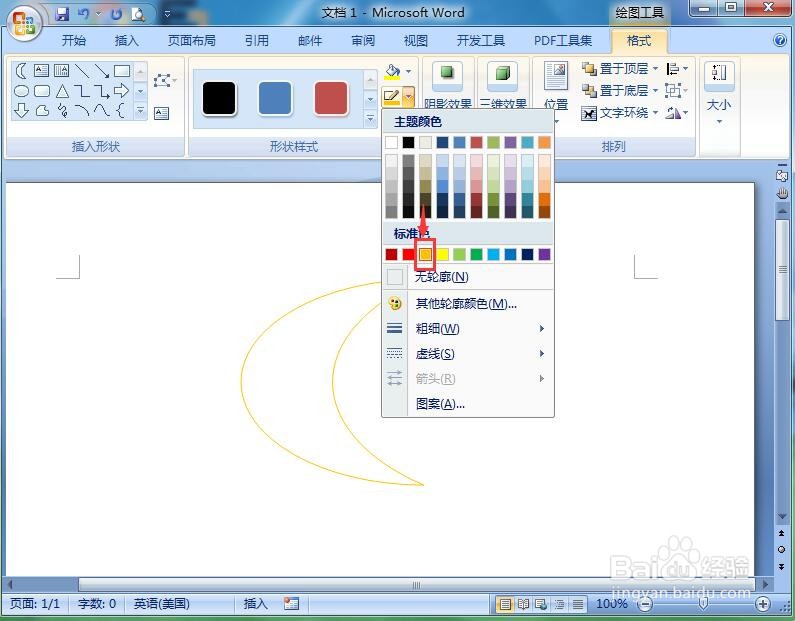Select the arrow line shape

click(x=102, y=71)
